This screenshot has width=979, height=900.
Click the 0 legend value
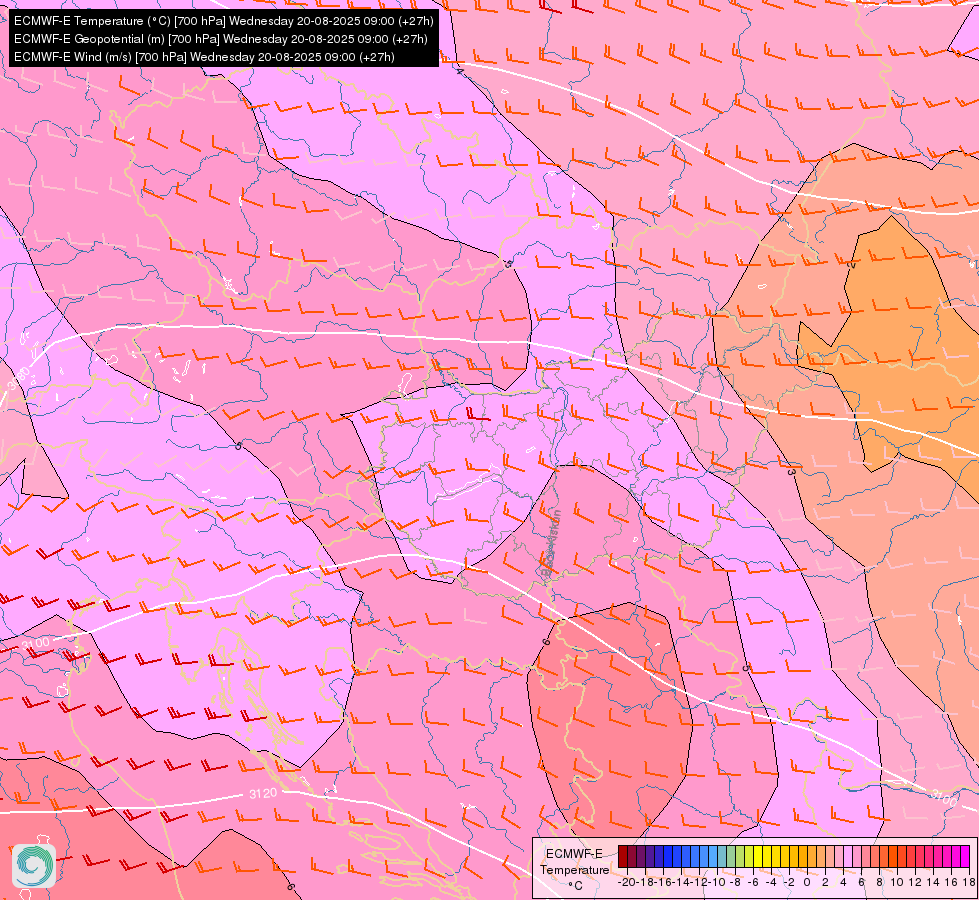click(x=807, y=883)
